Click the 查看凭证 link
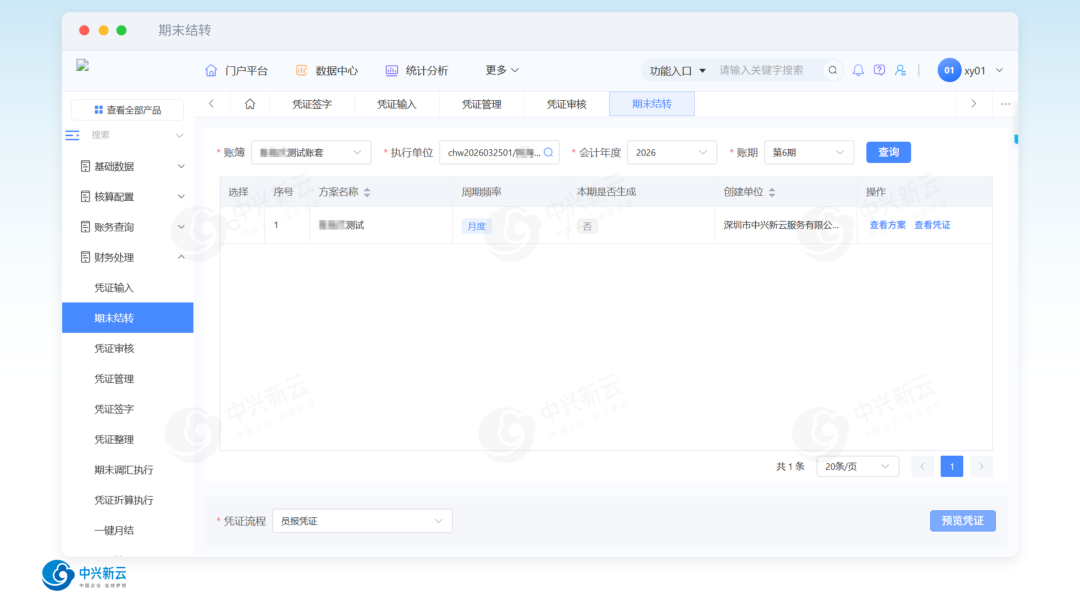Screen dimensions: 1080x608 click(932, 225)
